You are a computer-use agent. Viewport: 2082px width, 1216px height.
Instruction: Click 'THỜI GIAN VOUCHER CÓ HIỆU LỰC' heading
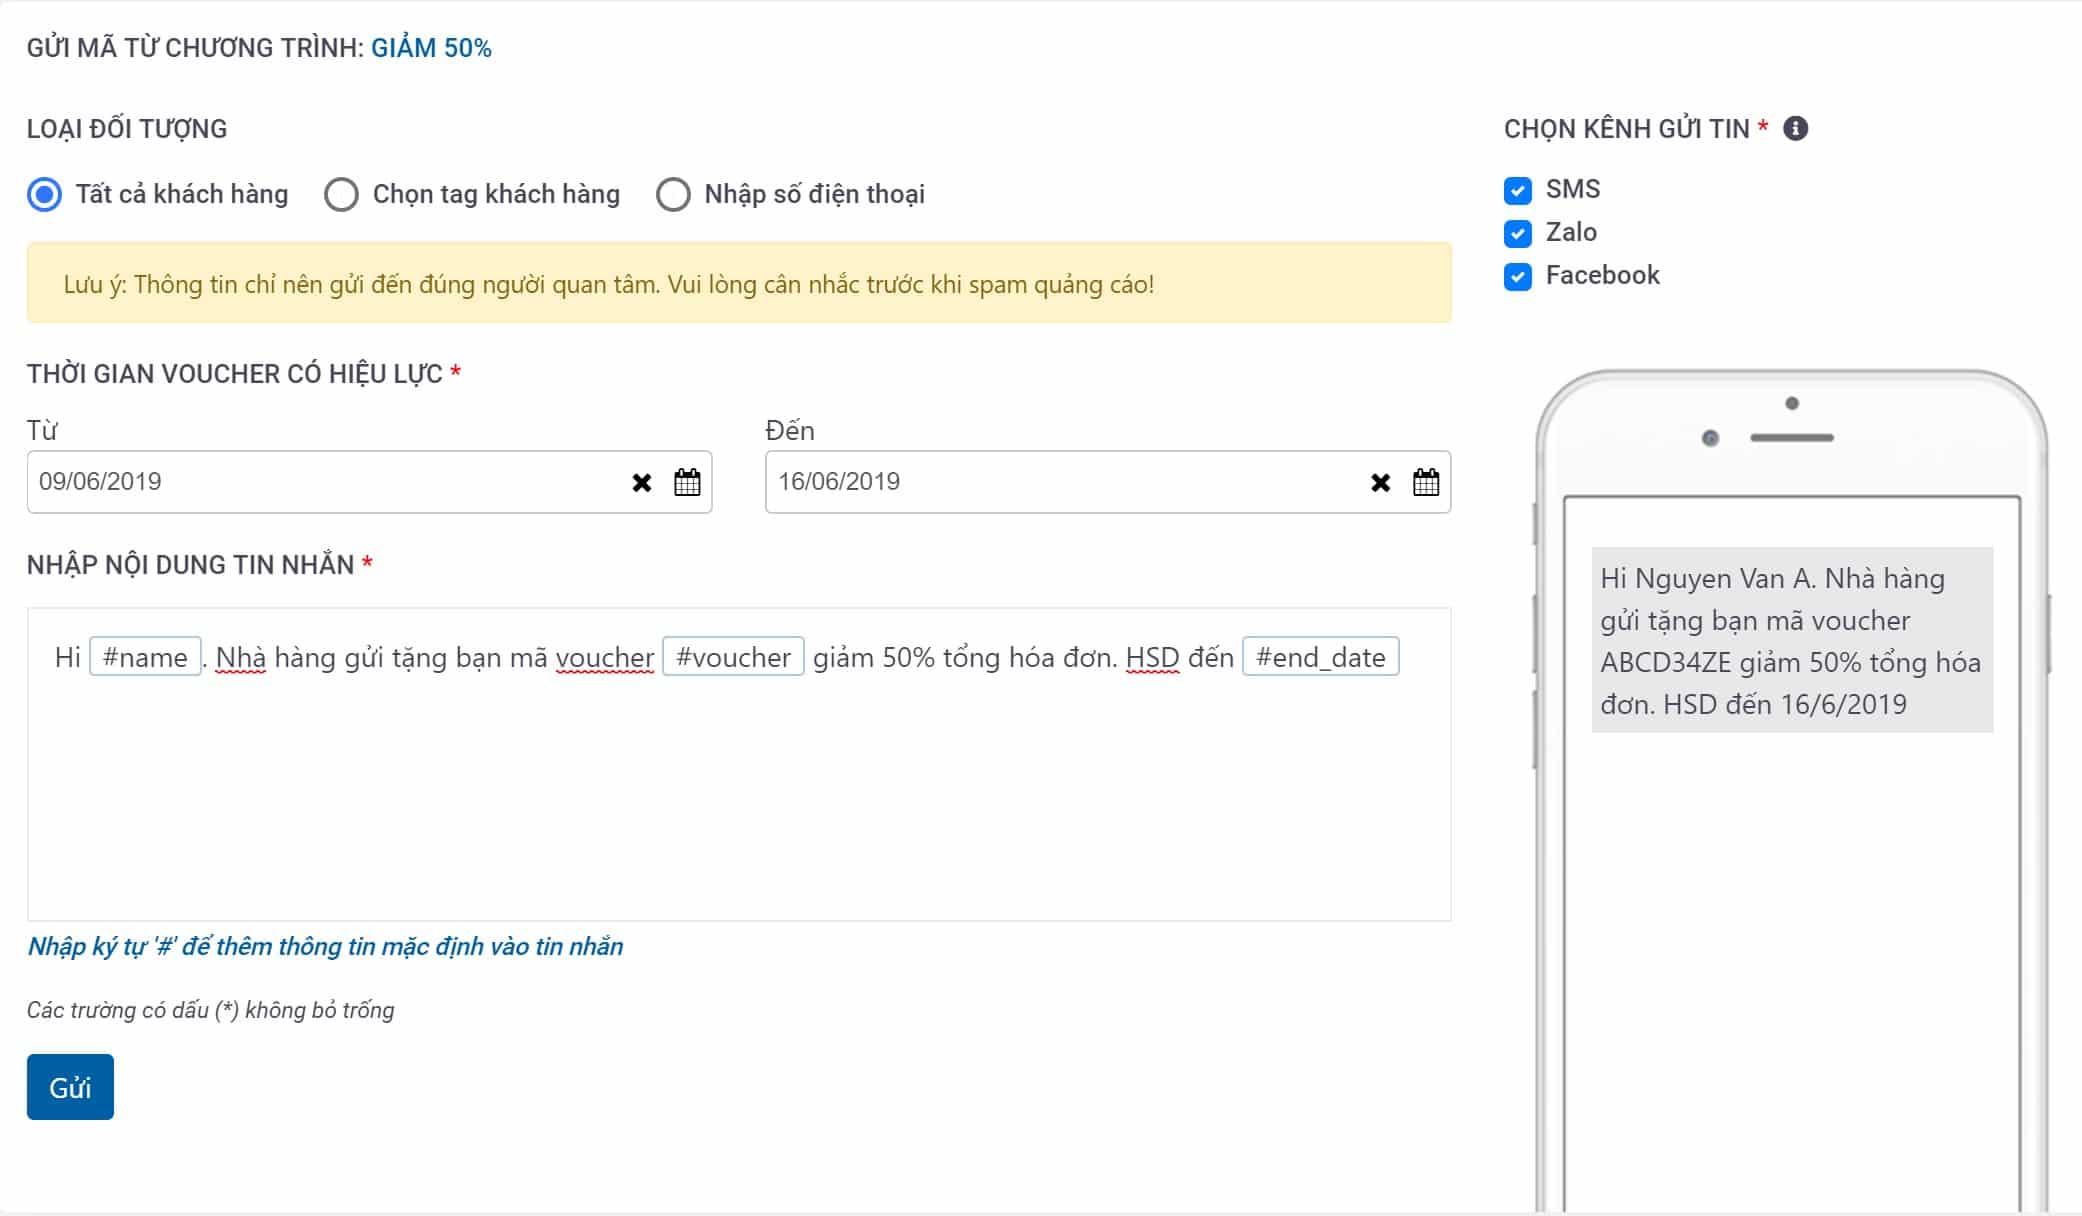pos(235,374)
